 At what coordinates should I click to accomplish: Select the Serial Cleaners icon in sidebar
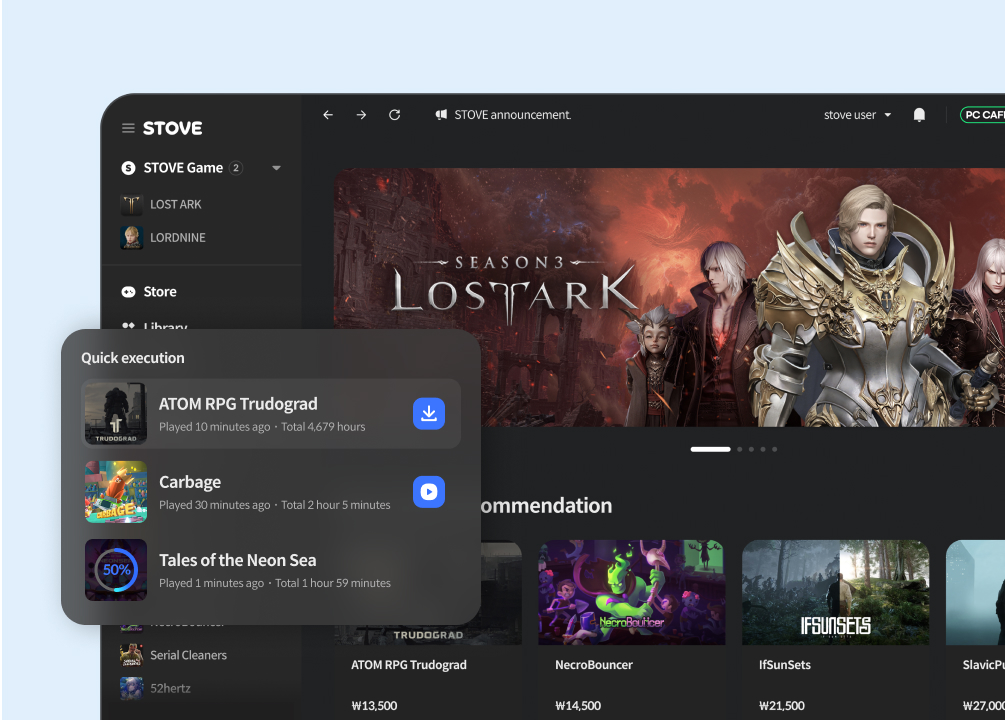(x=131, y=655)
